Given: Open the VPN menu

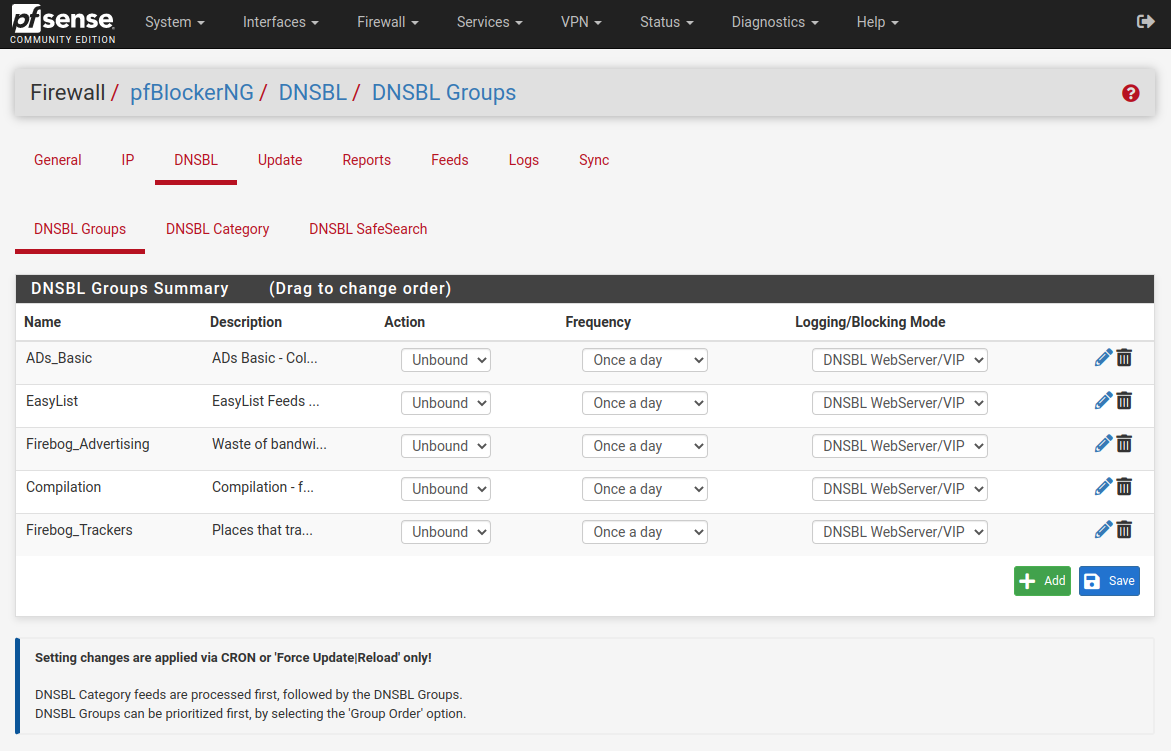Looking at the screenshot, I should tap(581, 22).
